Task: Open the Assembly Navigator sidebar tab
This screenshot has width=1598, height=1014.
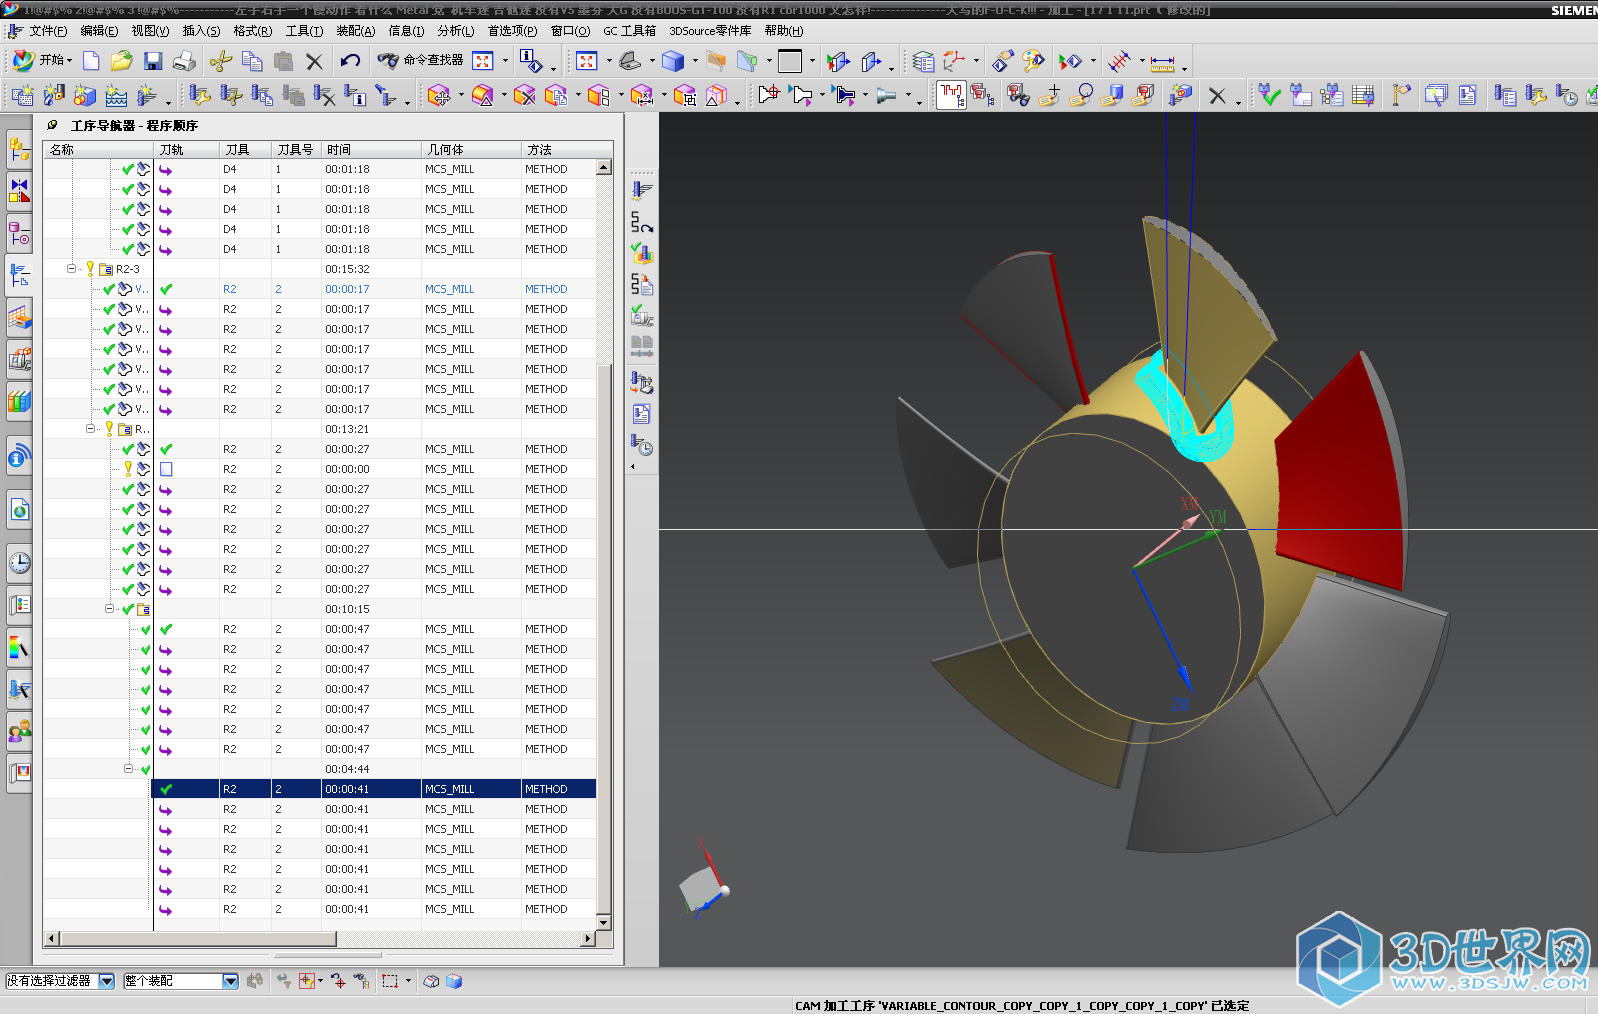Action: [19, 150]
